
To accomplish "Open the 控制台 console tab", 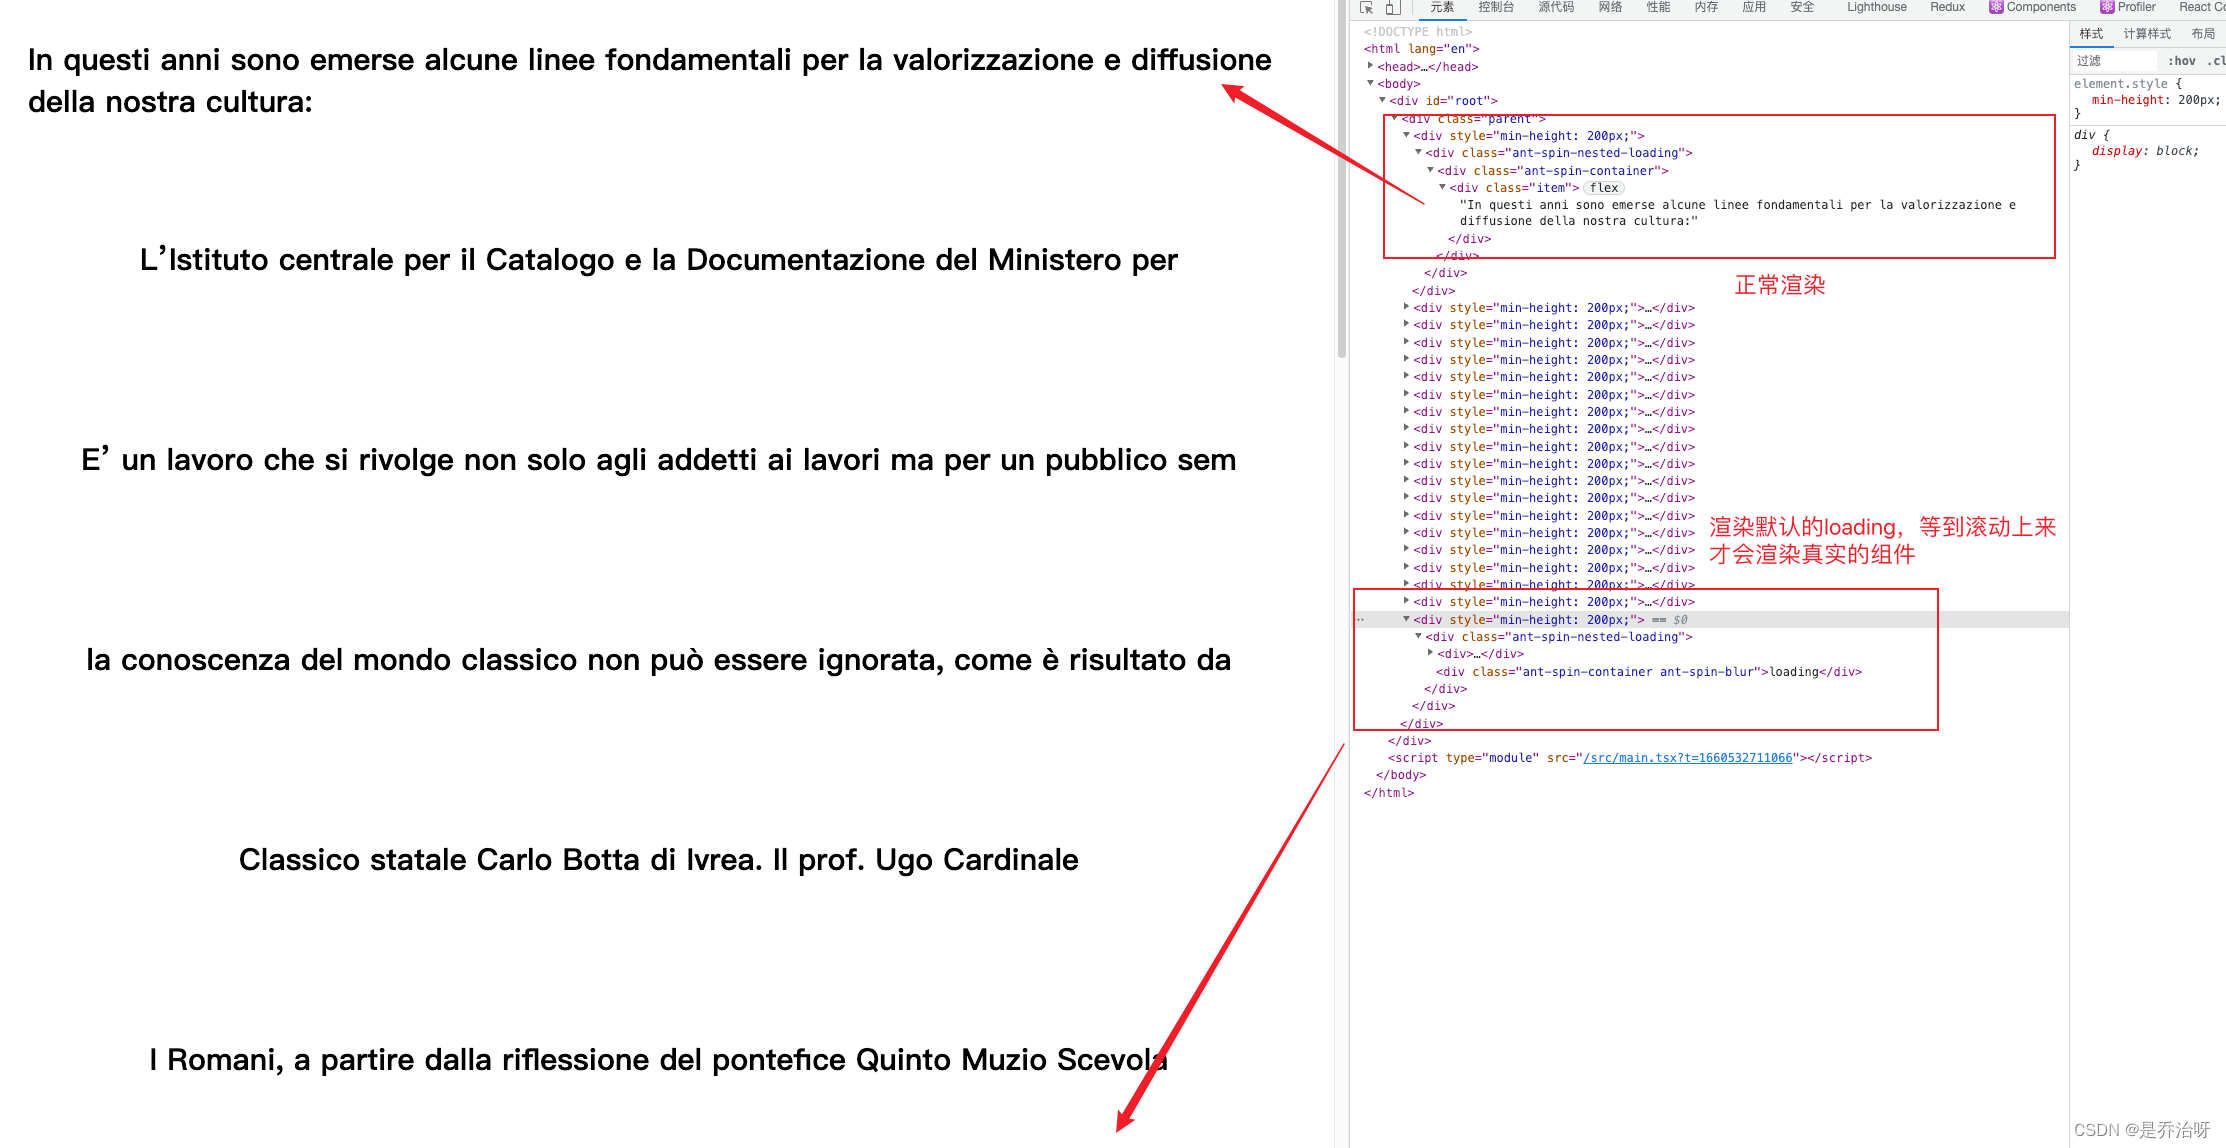I will coord(1496,7).
